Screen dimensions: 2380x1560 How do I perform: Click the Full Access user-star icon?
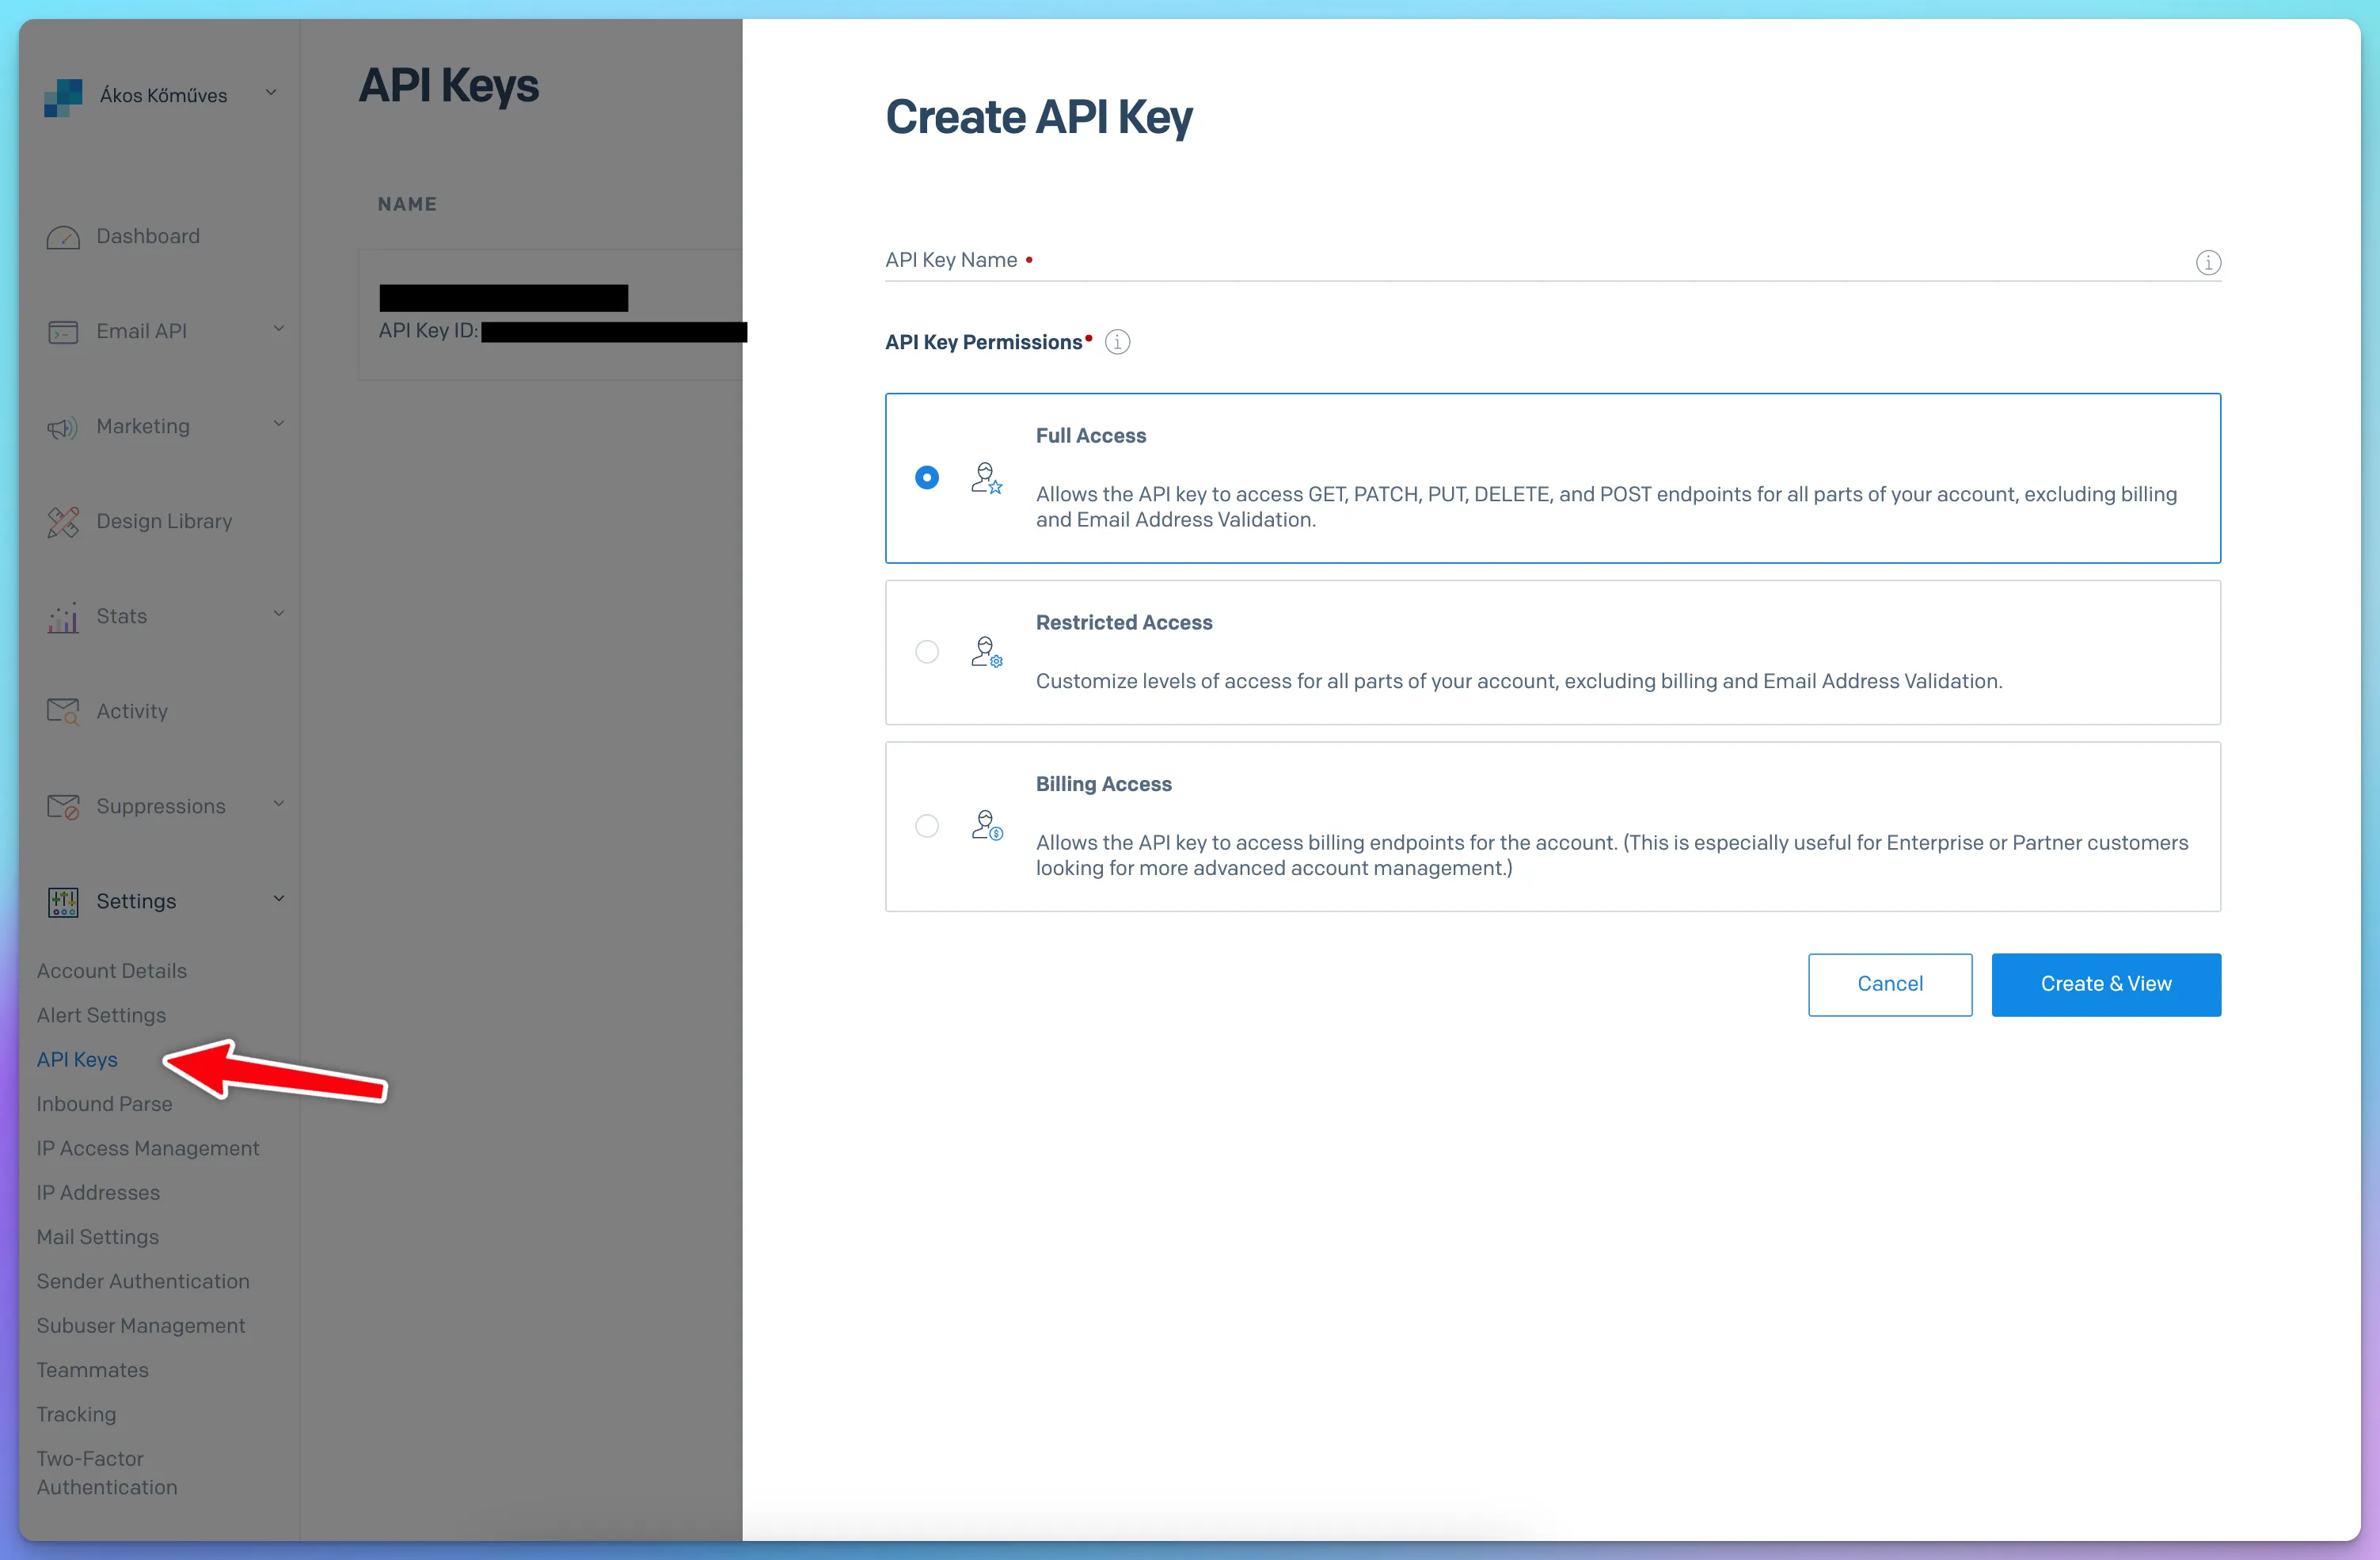pyautogui.click(x=986, y=478)
